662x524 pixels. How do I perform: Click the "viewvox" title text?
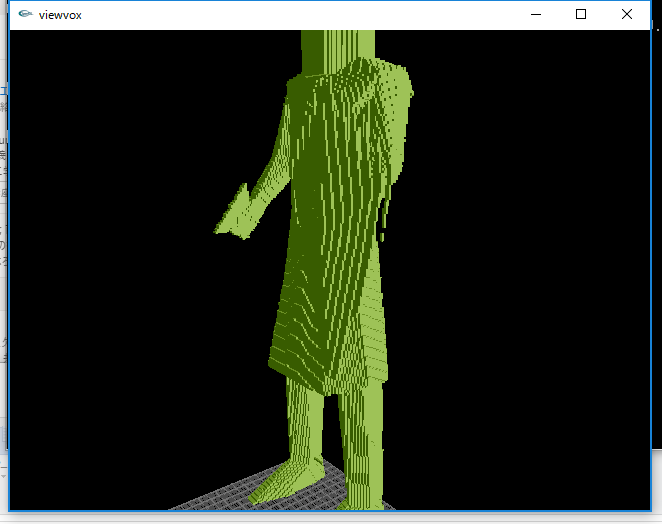(x=62, y=14)
